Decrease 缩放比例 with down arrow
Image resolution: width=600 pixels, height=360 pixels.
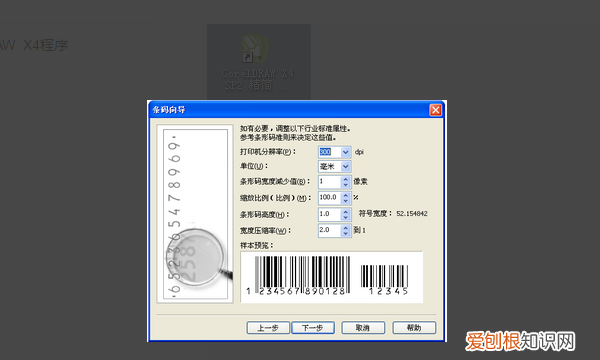[346, 201]
